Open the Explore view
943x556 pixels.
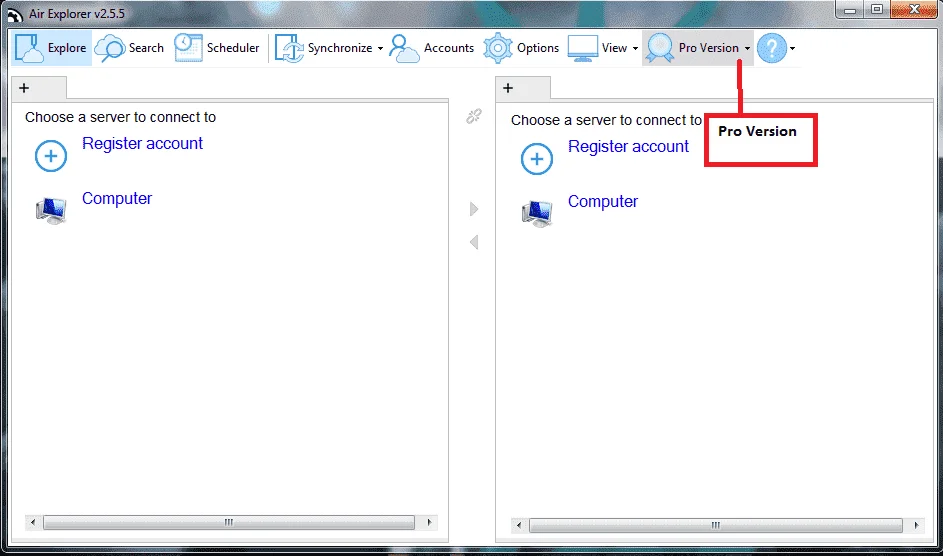[x=51, y=48]
